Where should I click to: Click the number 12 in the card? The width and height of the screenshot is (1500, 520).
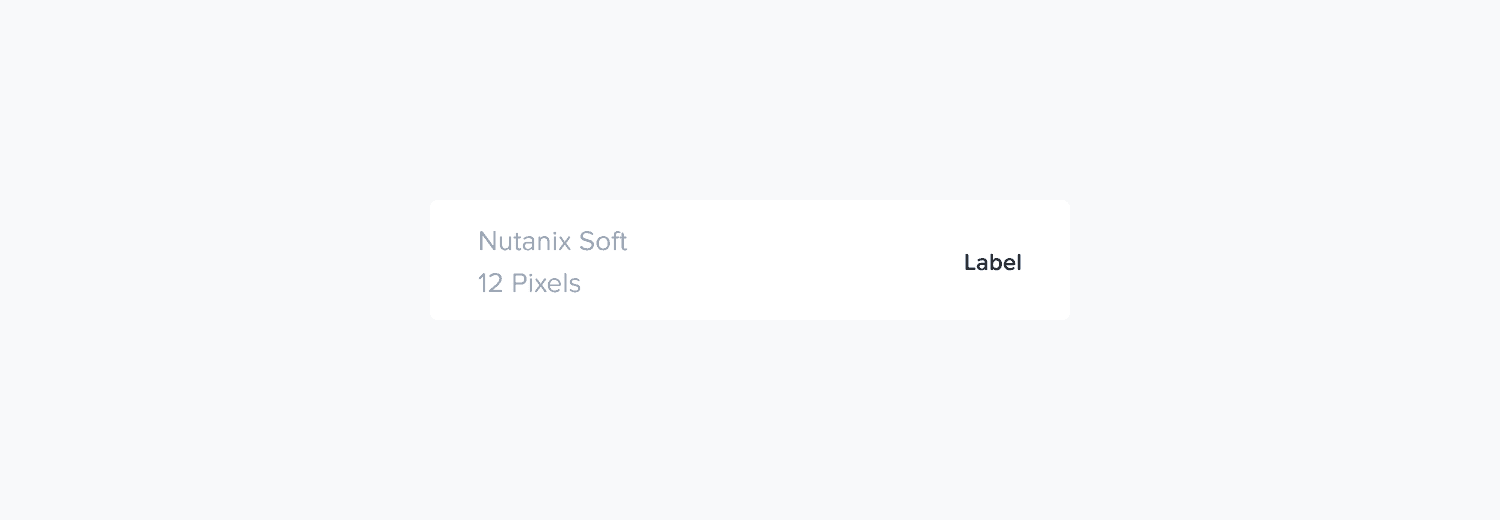[x=490, y=284]
